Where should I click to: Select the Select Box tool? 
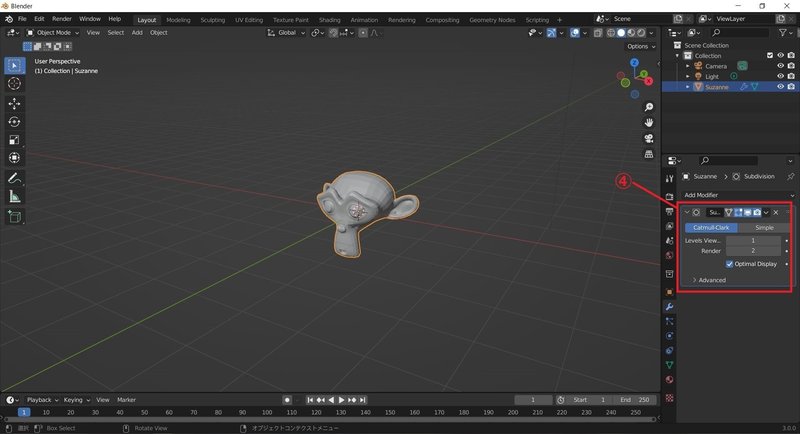click(x=14, y=65)
